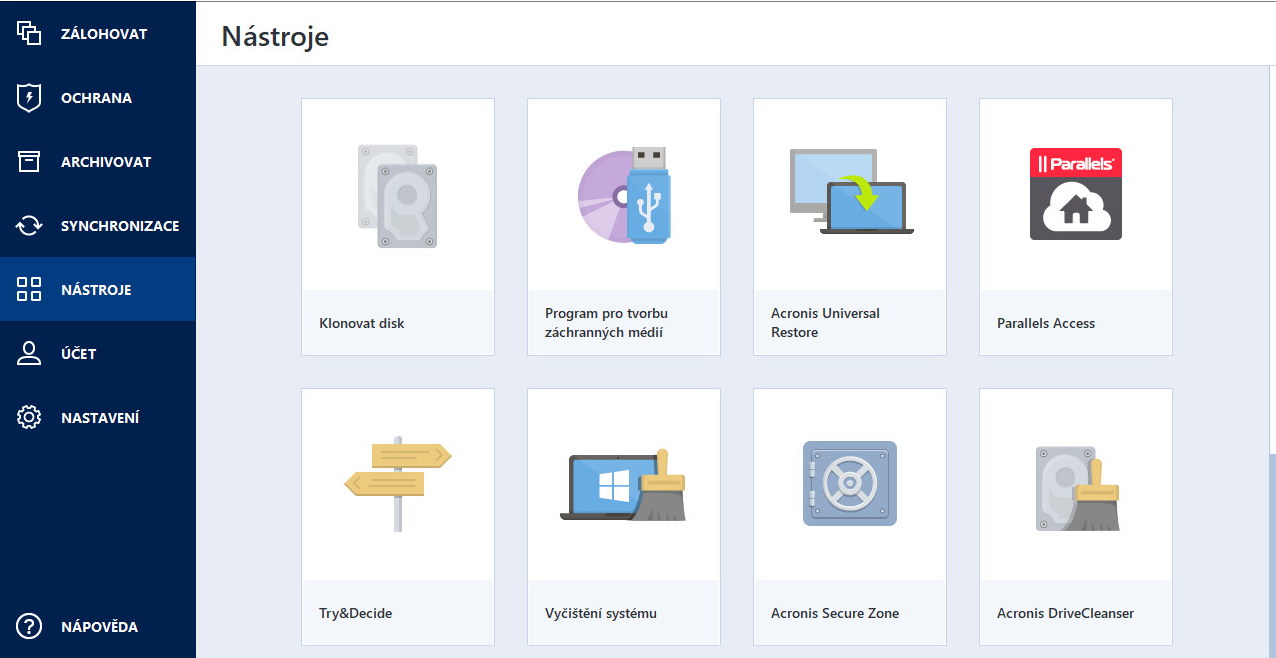Click the Vyčištění systému label
1276x658 pixels.
coord(601,613)
